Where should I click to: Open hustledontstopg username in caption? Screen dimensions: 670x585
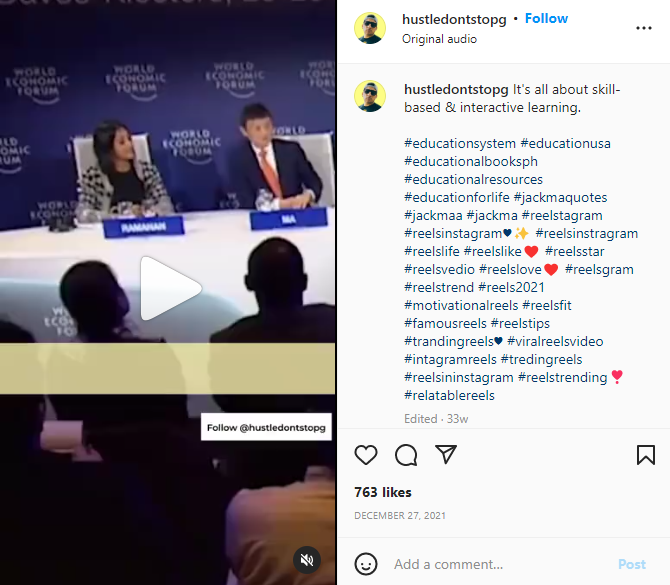pos(456,89)
